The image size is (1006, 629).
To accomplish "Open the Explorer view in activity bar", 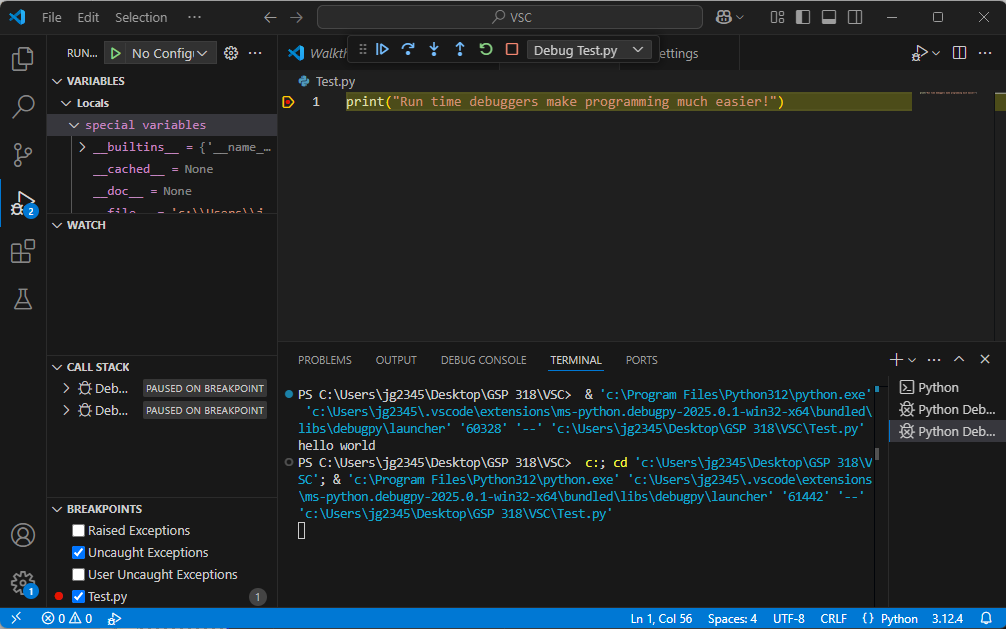I will [22, 59].
